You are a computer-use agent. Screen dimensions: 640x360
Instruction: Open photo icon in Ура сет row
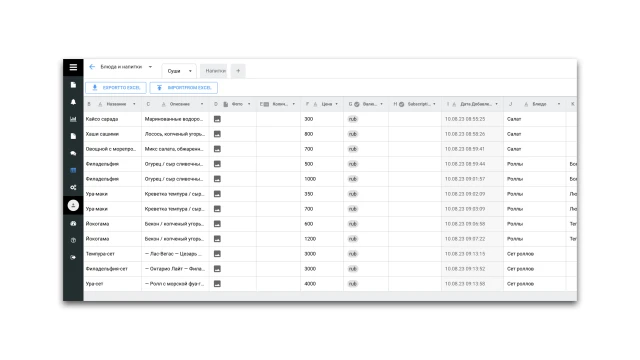(x=217, y=284)
